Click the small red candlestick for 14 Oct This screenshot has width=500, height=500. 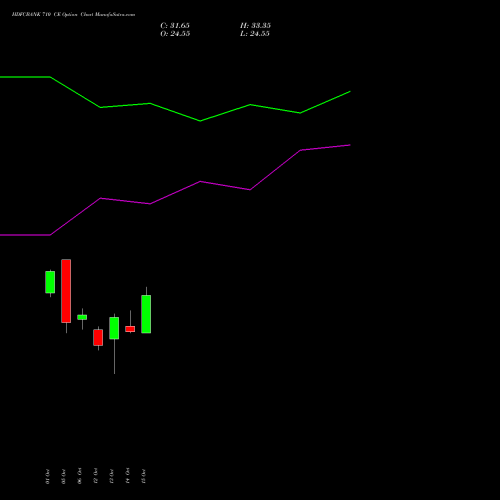click(130, 329)
